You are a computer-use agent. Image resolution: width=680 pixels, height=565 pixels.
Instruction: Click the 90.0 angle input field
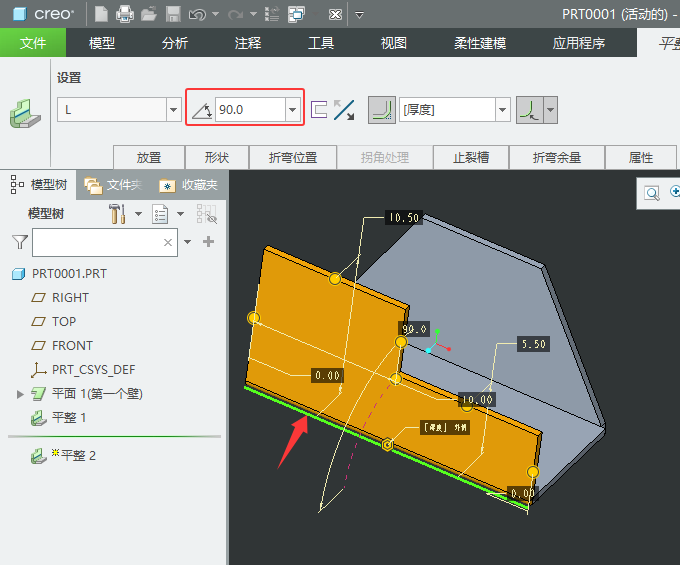[x=250, y=110]
